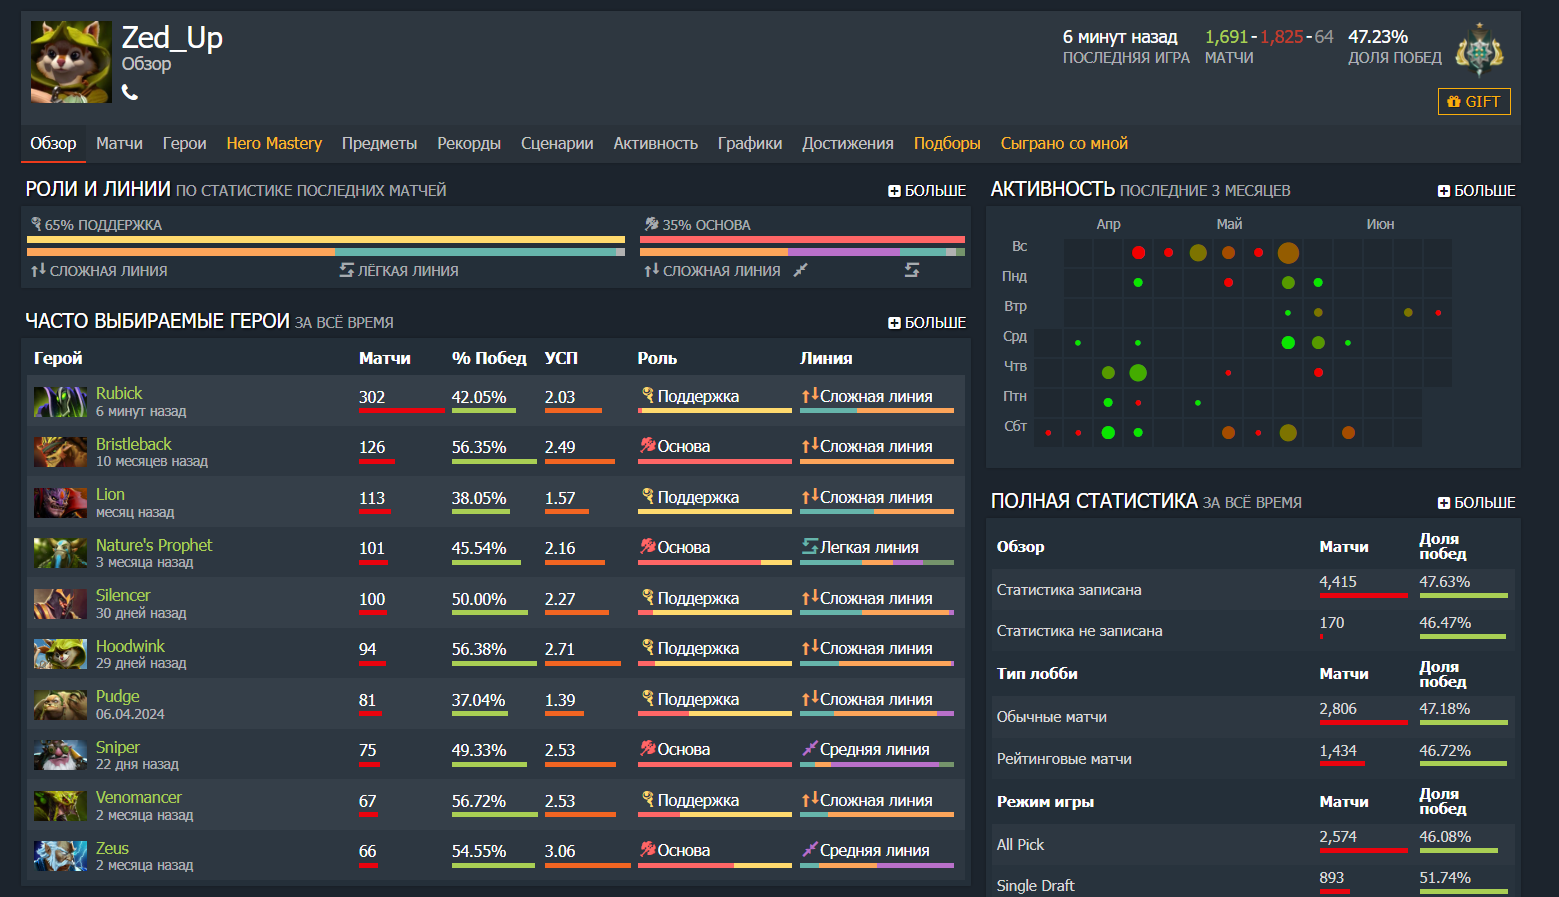Click the large orange Sunday activity dot
The height and width of the screenshot is (897, 1559).
pos(1288,252)
